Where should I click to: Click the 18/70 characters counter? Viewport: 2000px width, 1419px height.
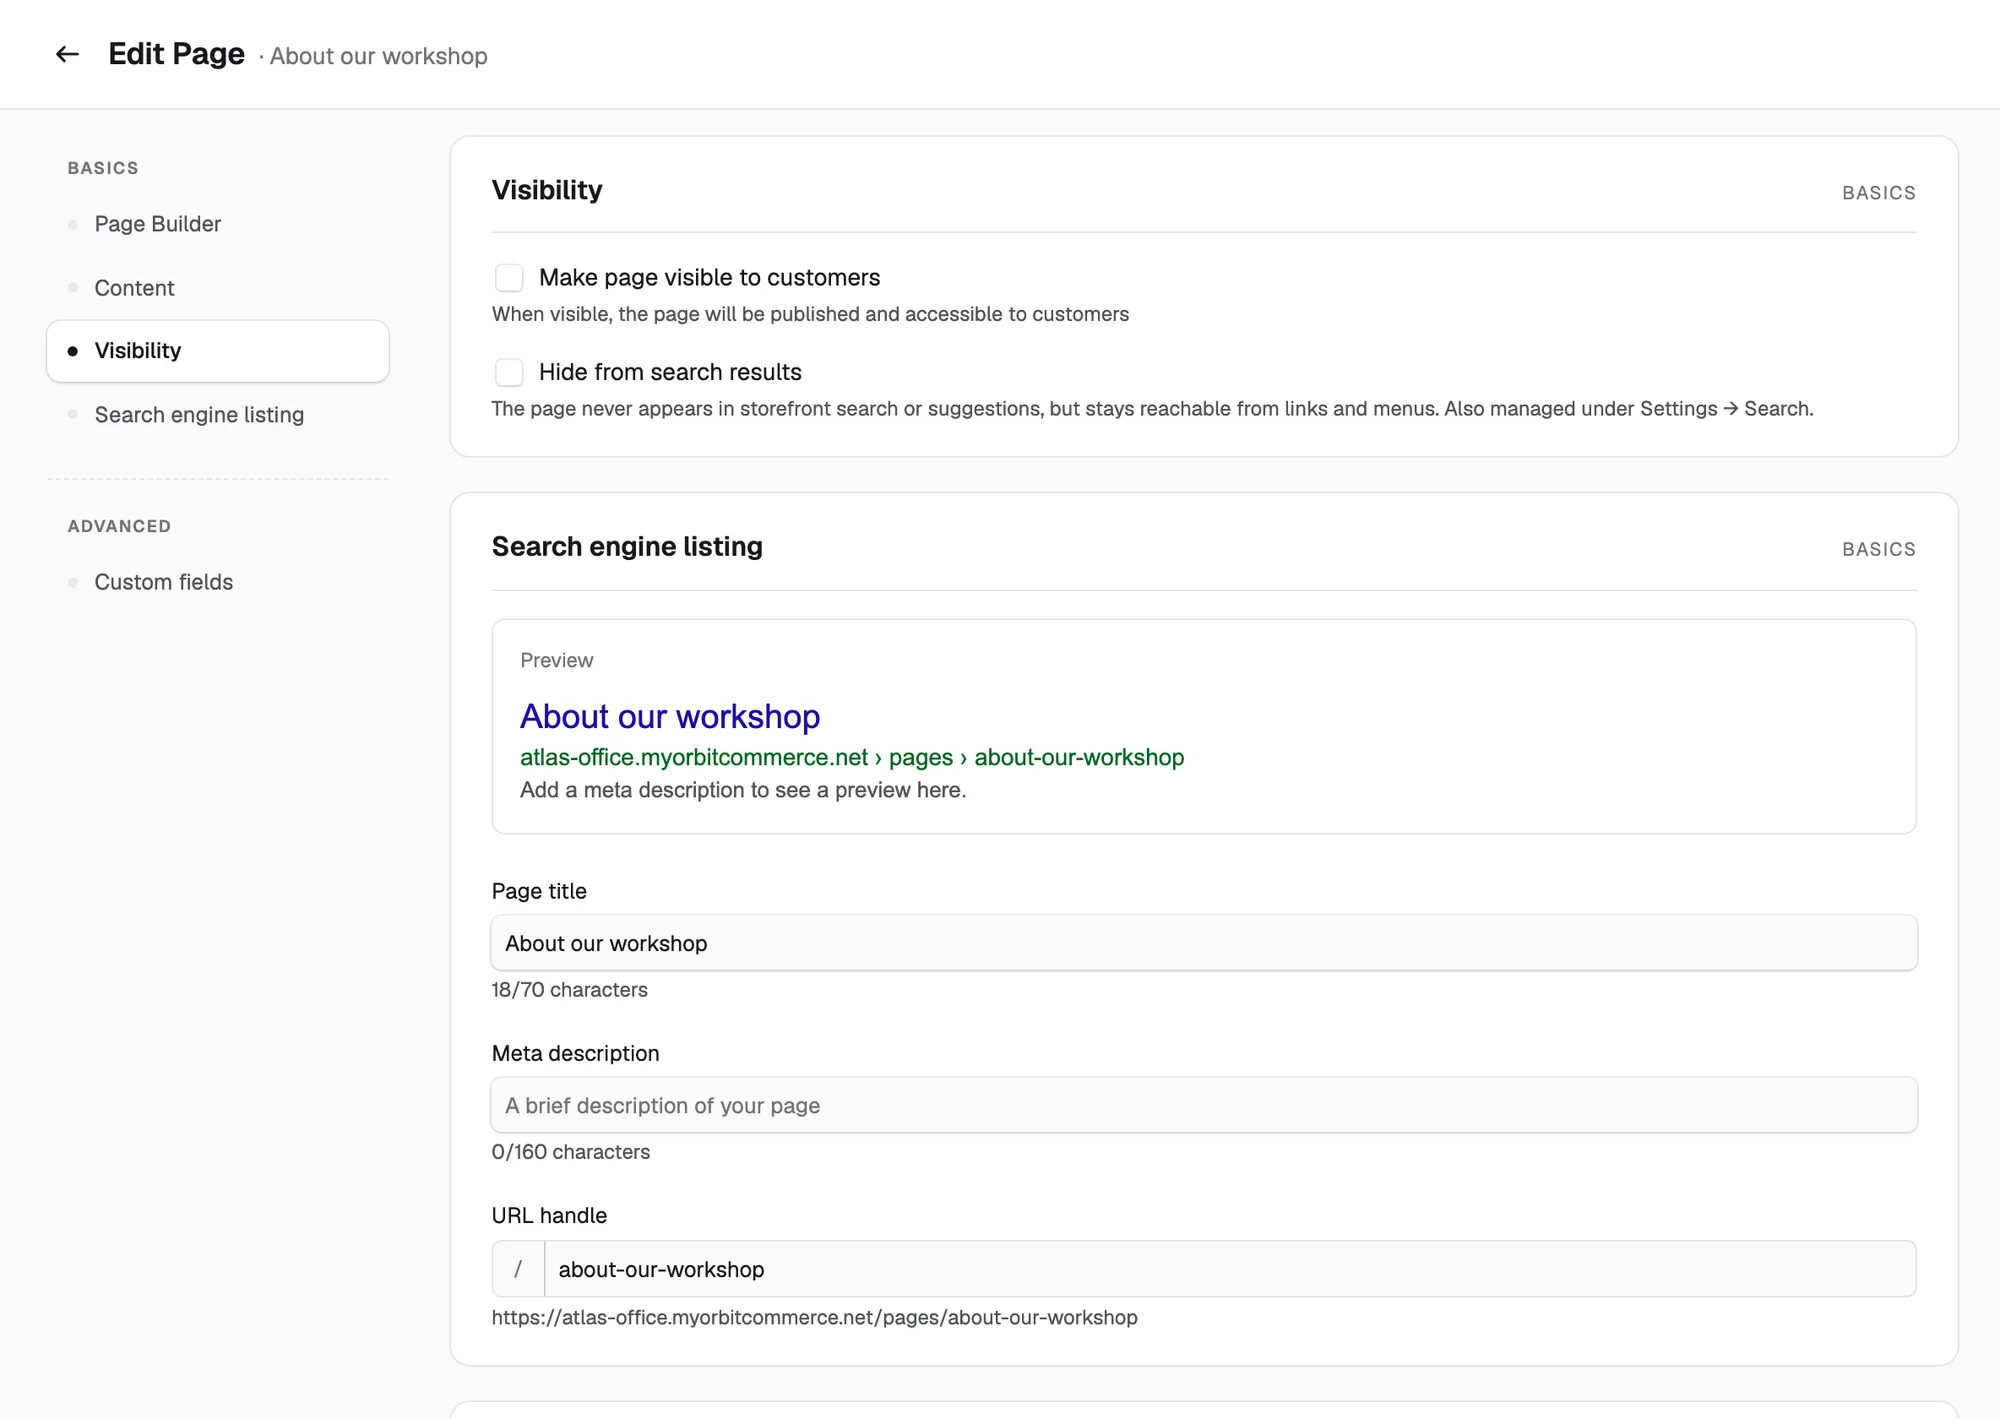569,990
